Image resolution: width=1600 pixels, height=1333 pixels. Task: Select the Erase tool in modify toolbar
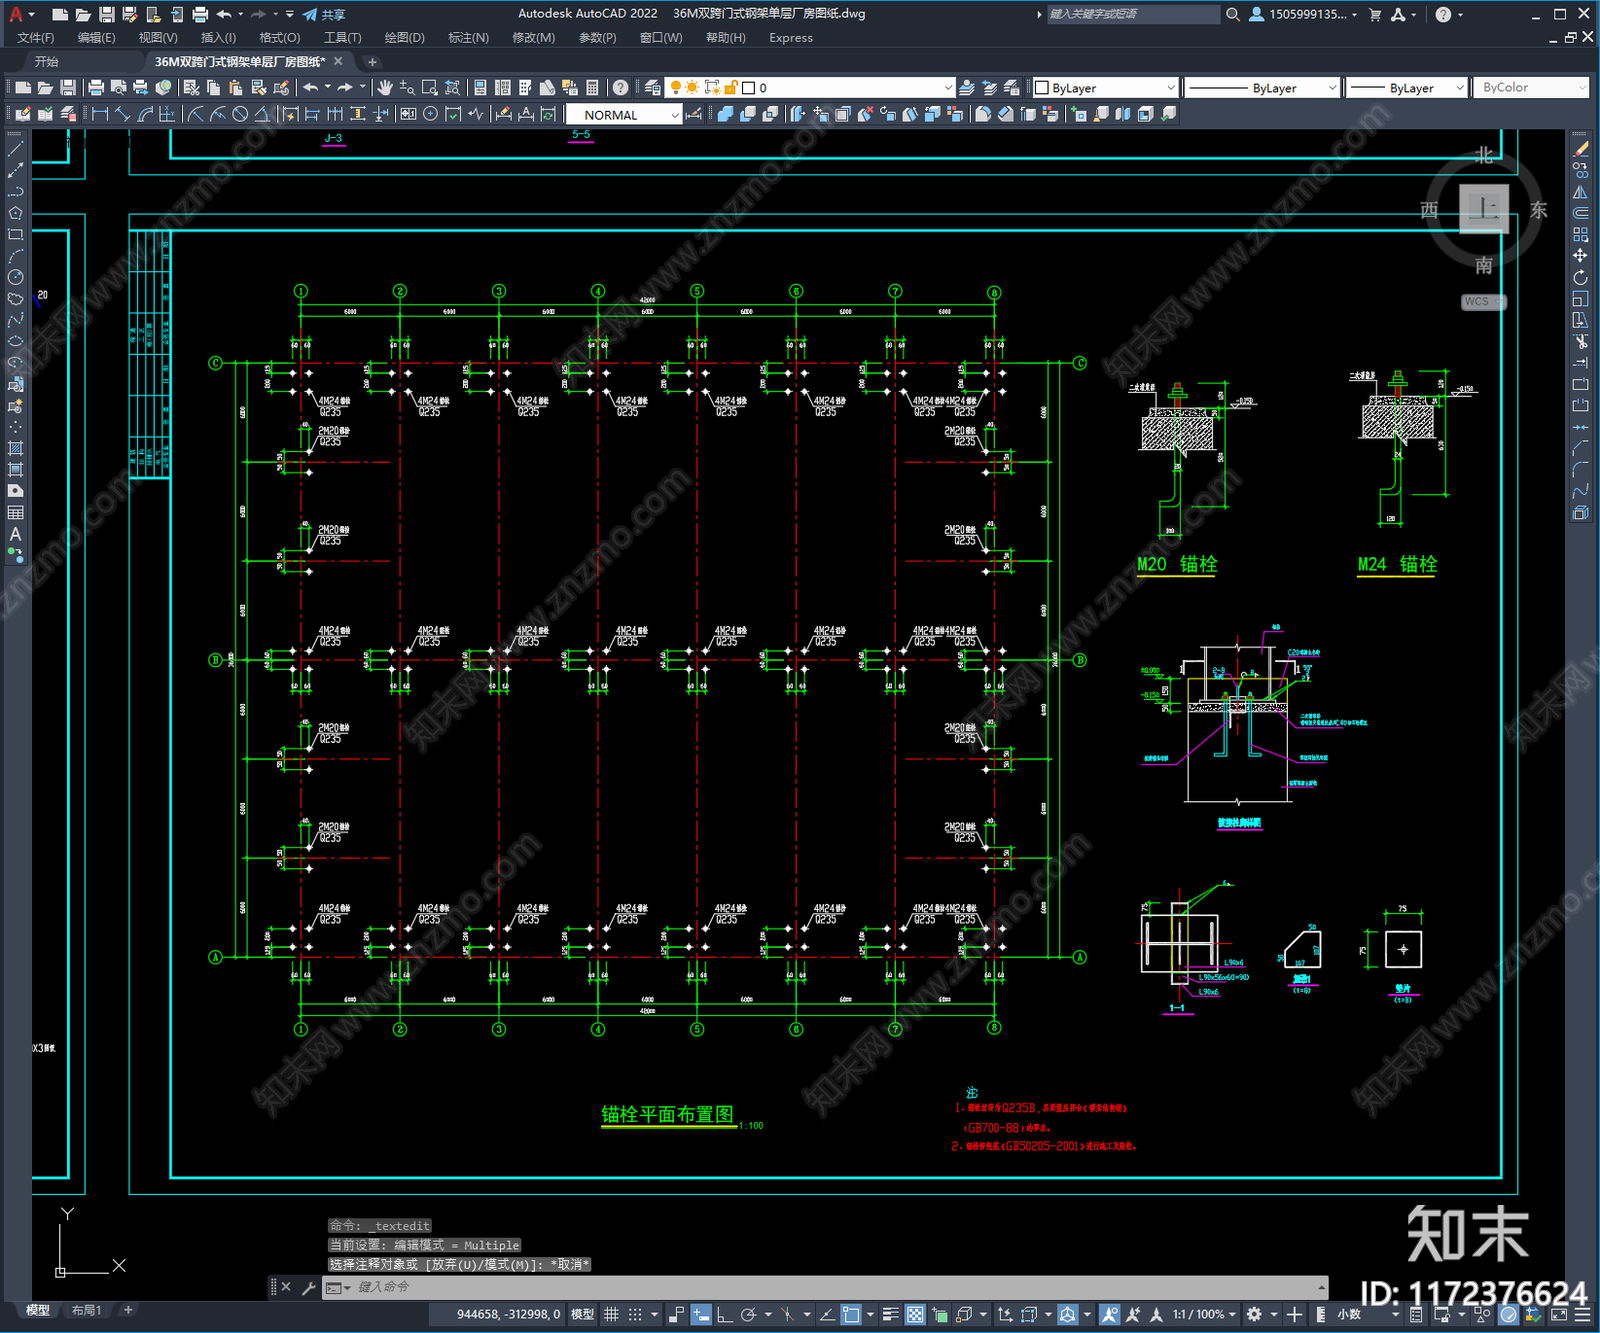[x=1580, y=149]
